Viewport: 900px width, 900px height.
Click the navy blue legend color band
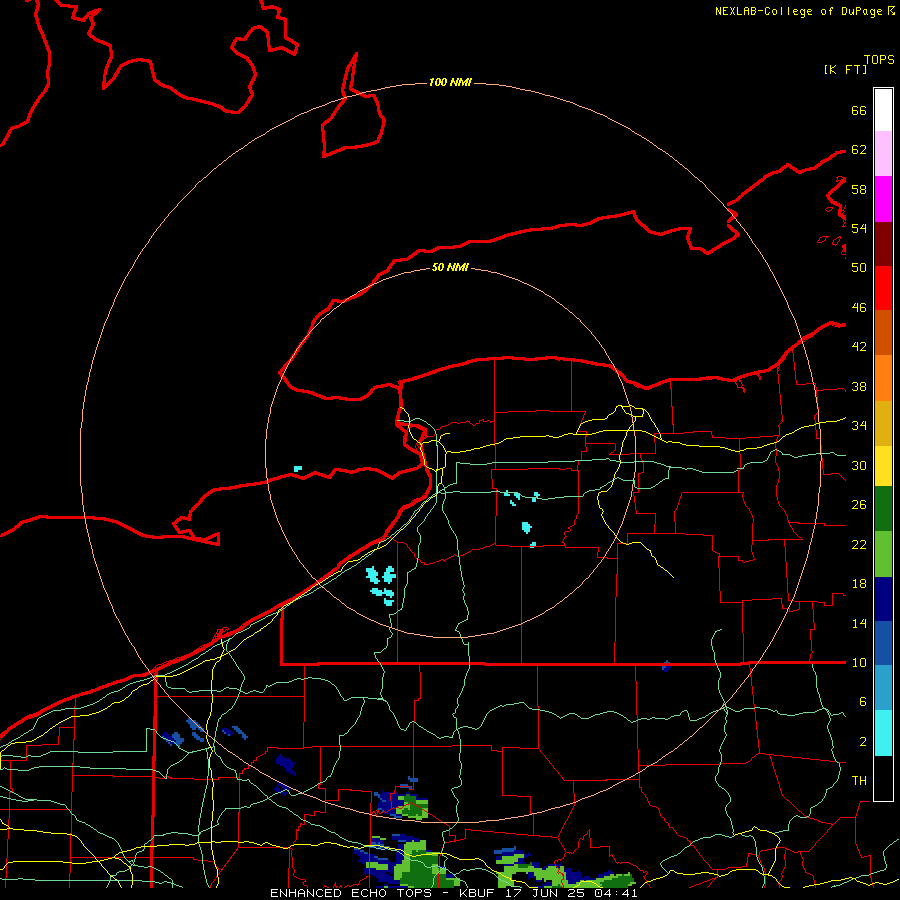[x=883, y=599]
